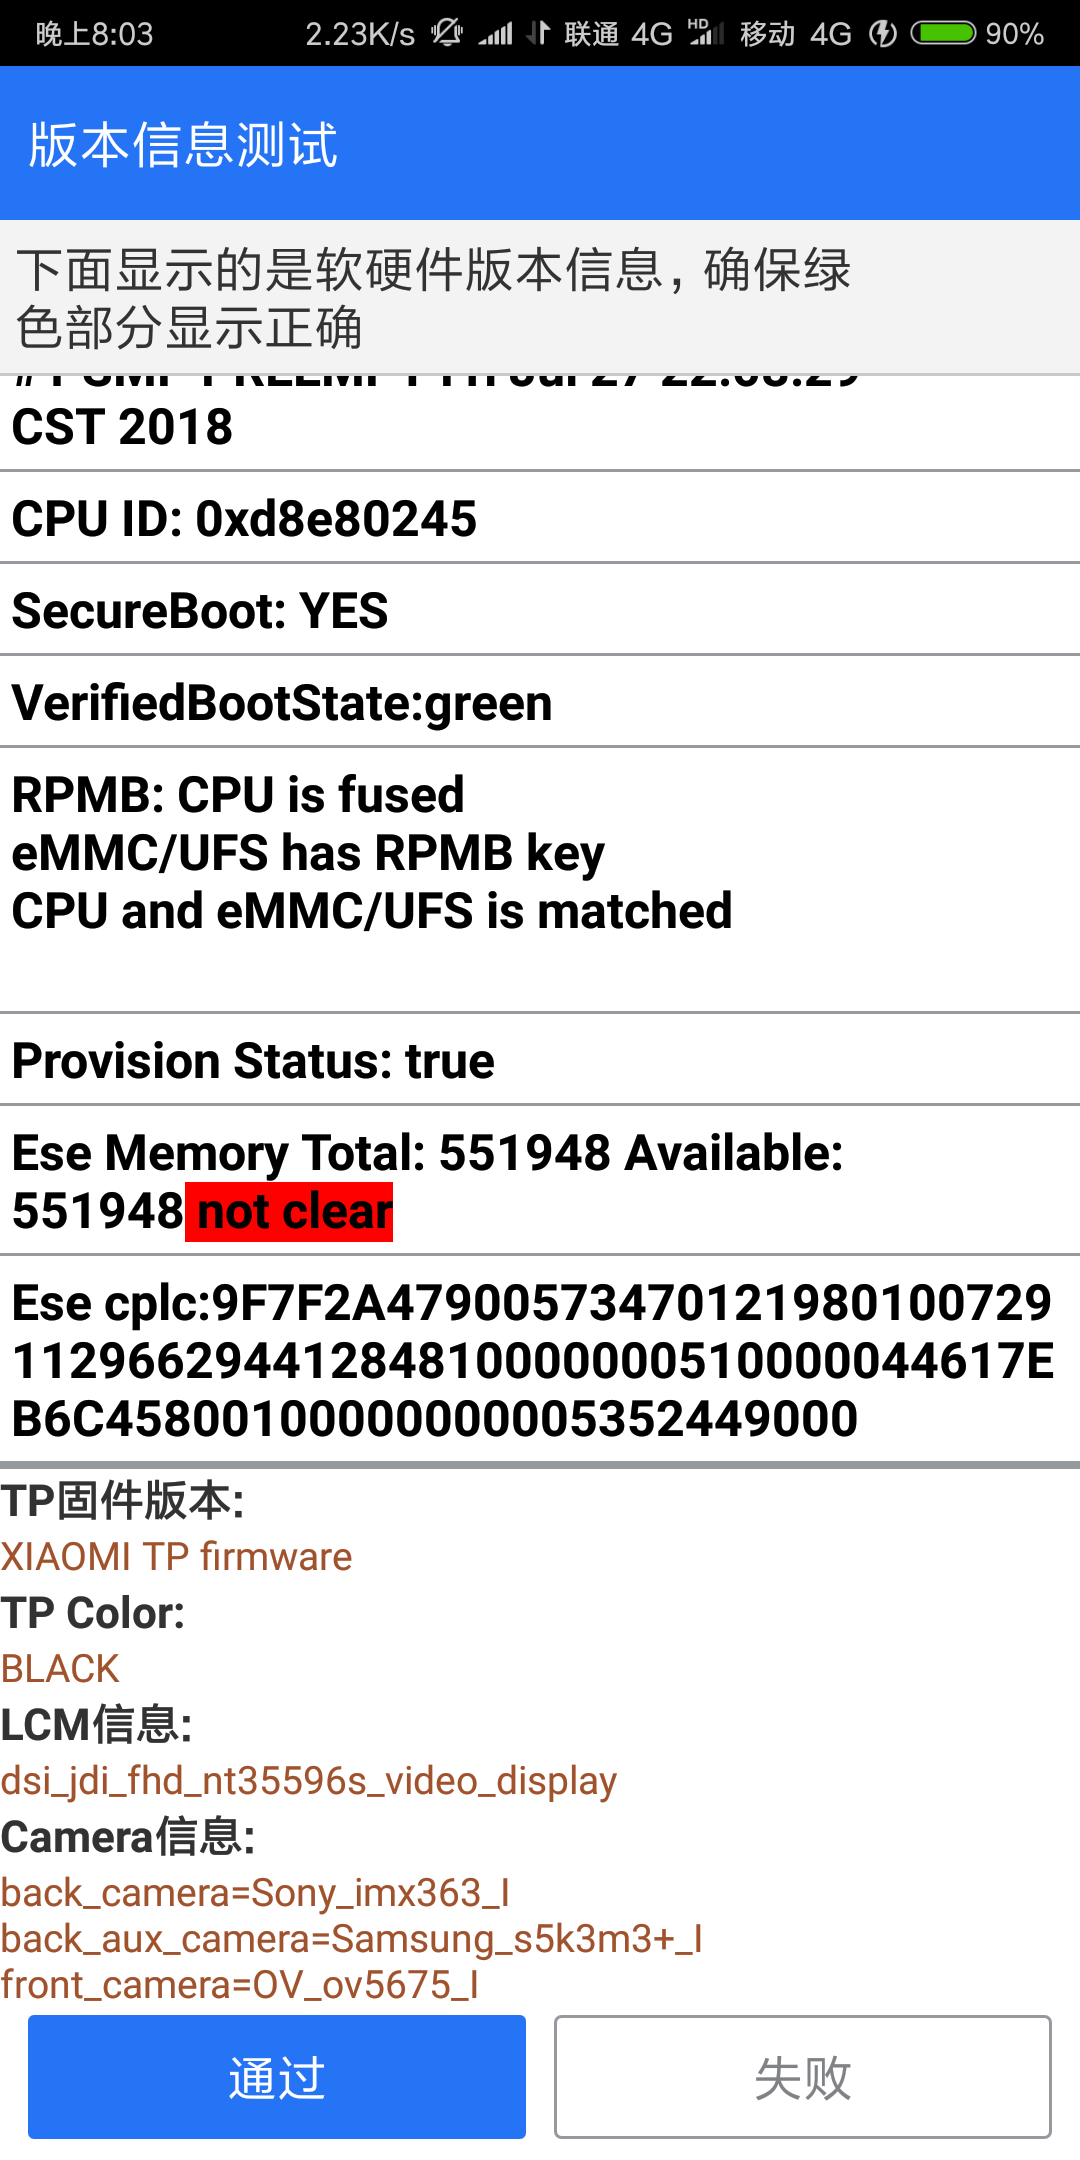Screen dimensions: 1080x2160
Task: Tap the 90% battery percentage
Action: click(x=1014, y=34)
